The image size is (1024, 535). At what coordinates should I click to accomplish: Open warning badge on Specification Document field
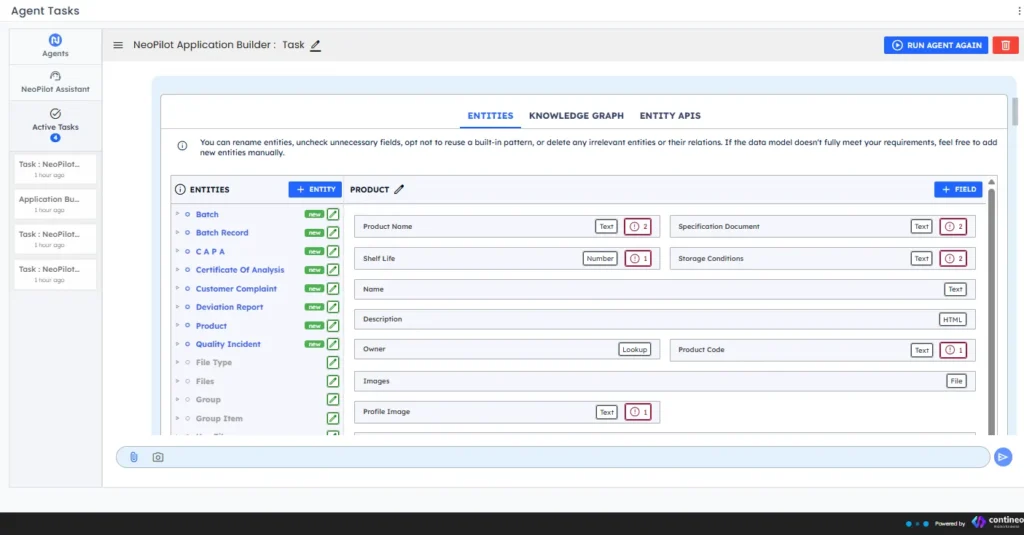[953, 227]
